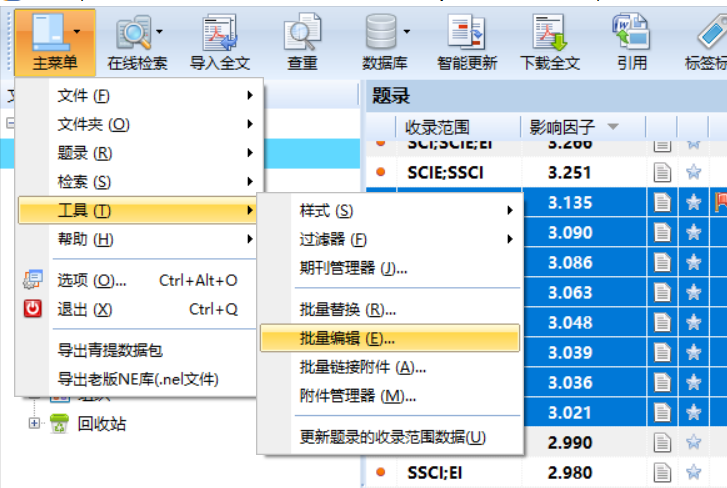Toggle star on the 3.251 row
This screenshot has width=727, height=488.
tap(694, 172)
